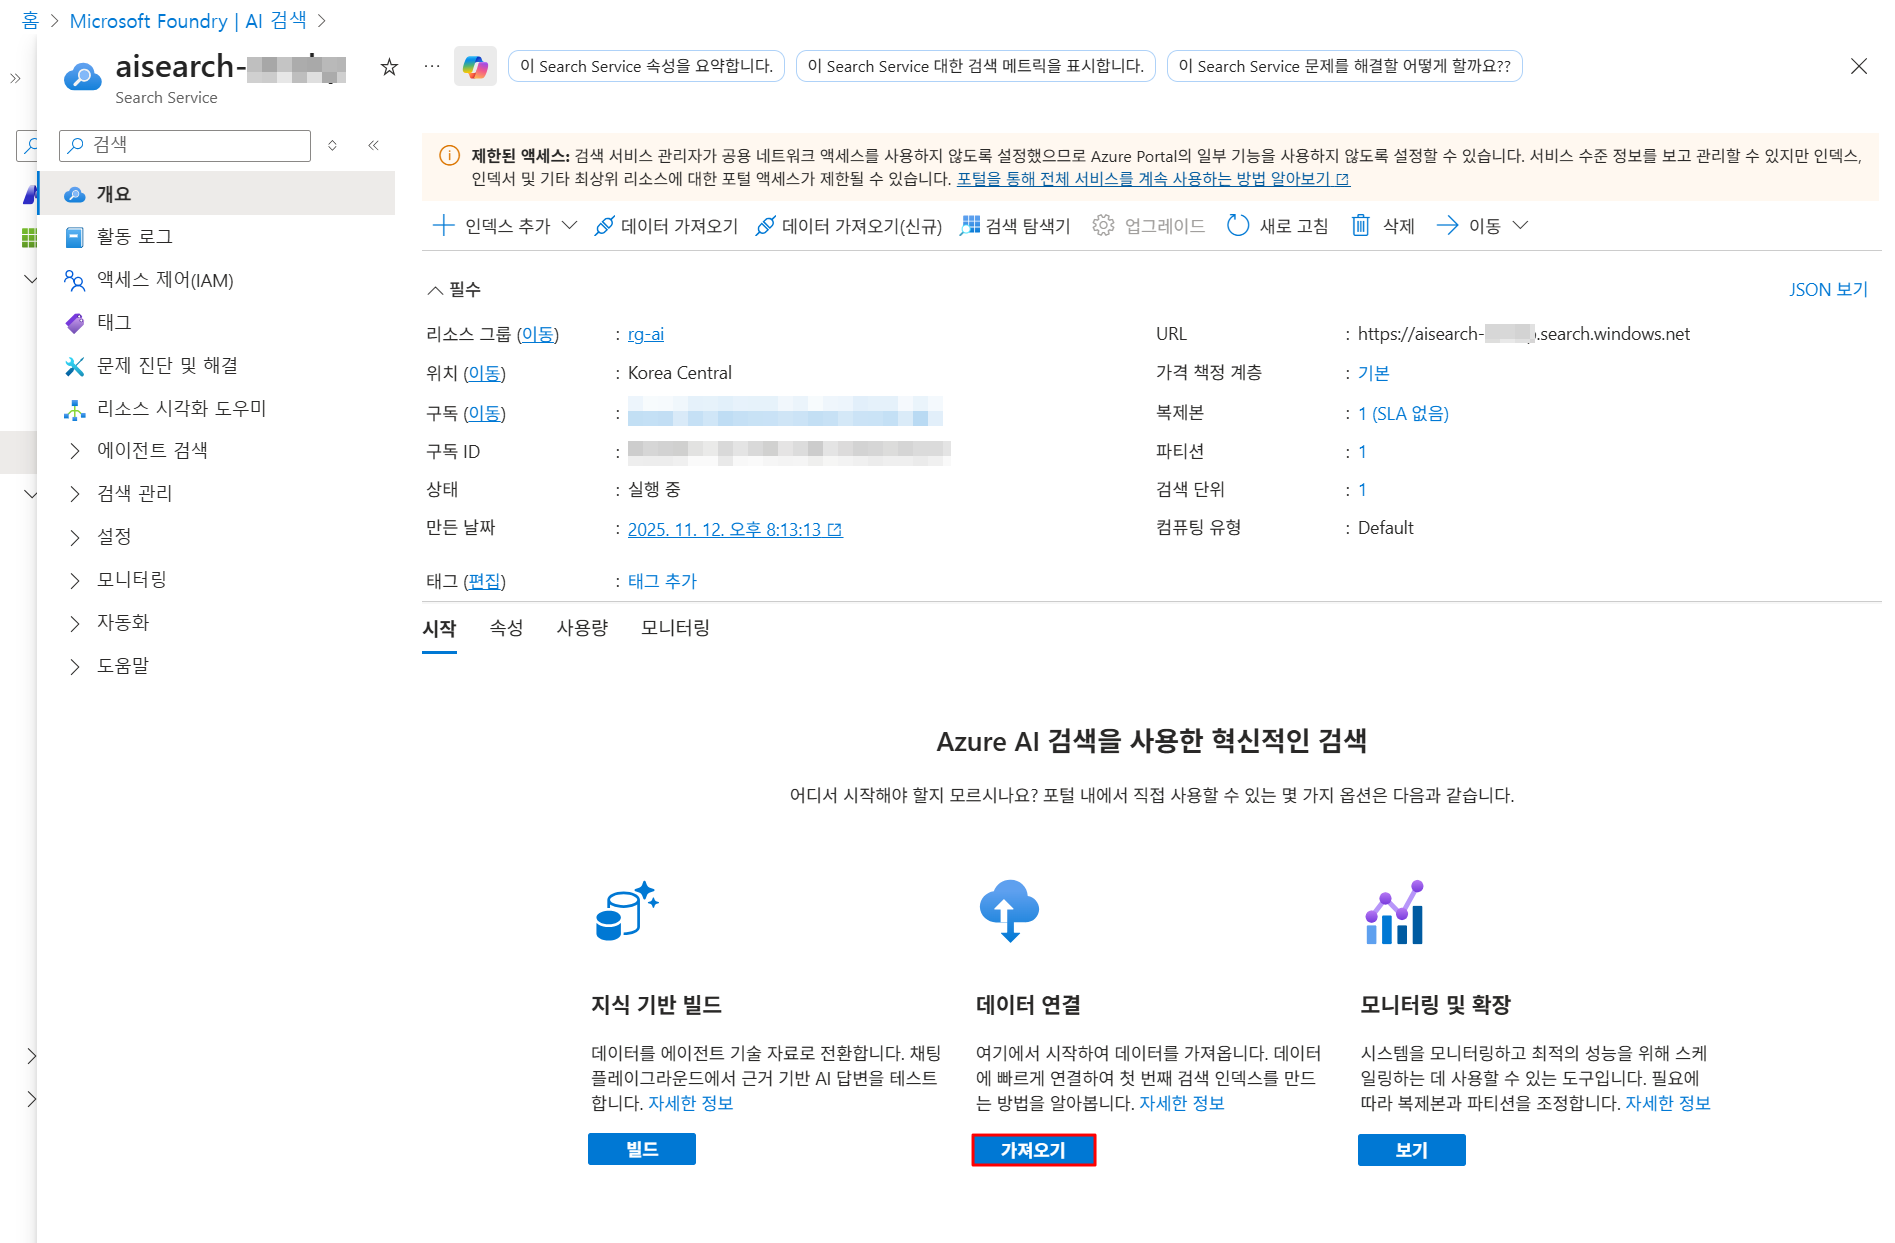Select suggestion about 검색 메트릭을 표시합니다
Screen dimensions: 1895x1243
click(x=976, y=67)
